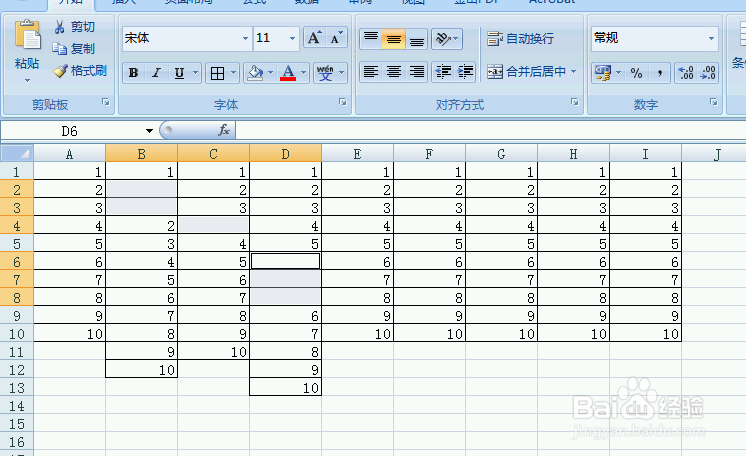The height and width of the screenshot is (456, 746).
Task: Select row 13 header
Action: tap(17, 388)
